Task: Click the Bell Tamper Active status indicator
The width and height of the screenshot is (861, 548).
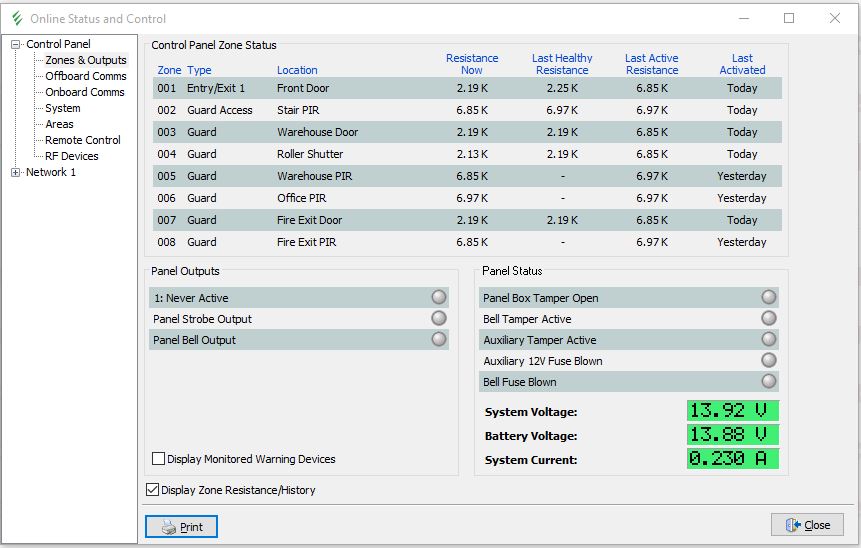Action: coord(768,318)
